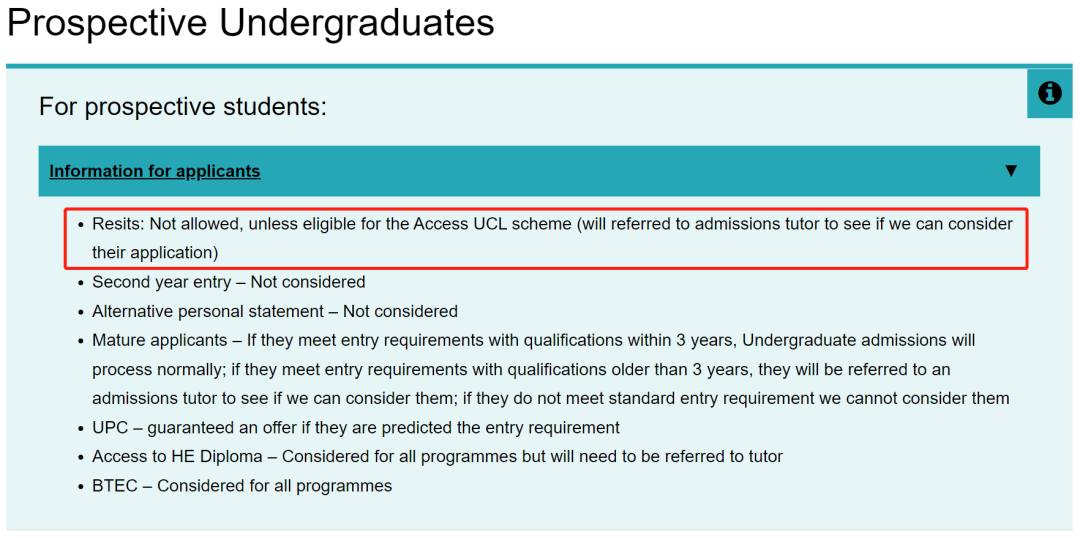Click the Second year entry bullet item

[229, 282]
